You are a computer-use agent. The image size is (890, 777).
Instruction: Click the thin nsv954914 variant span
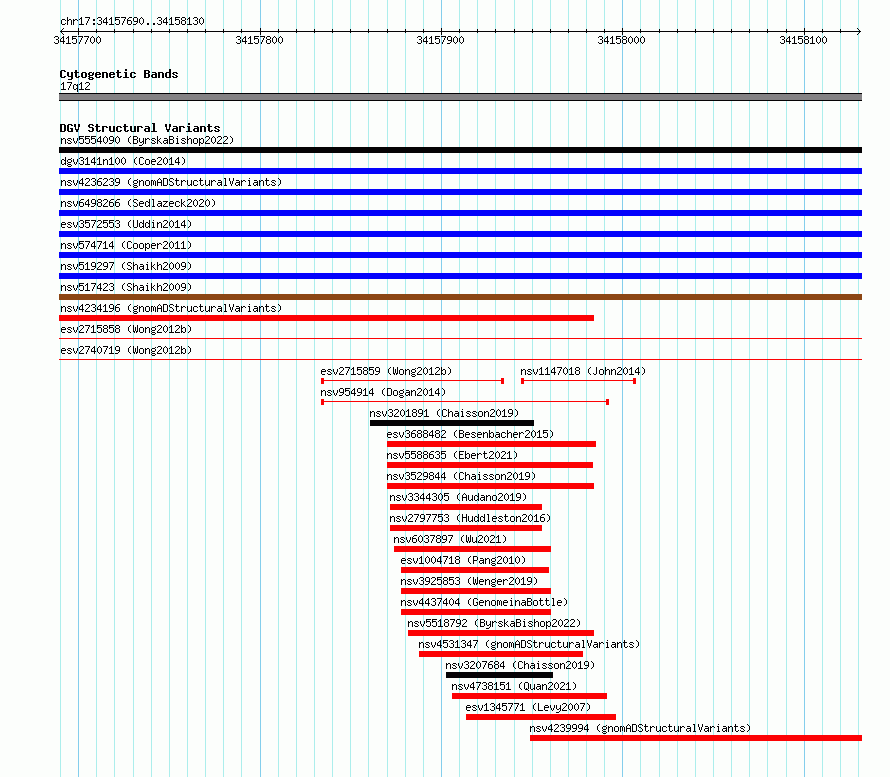click(465, 402)
